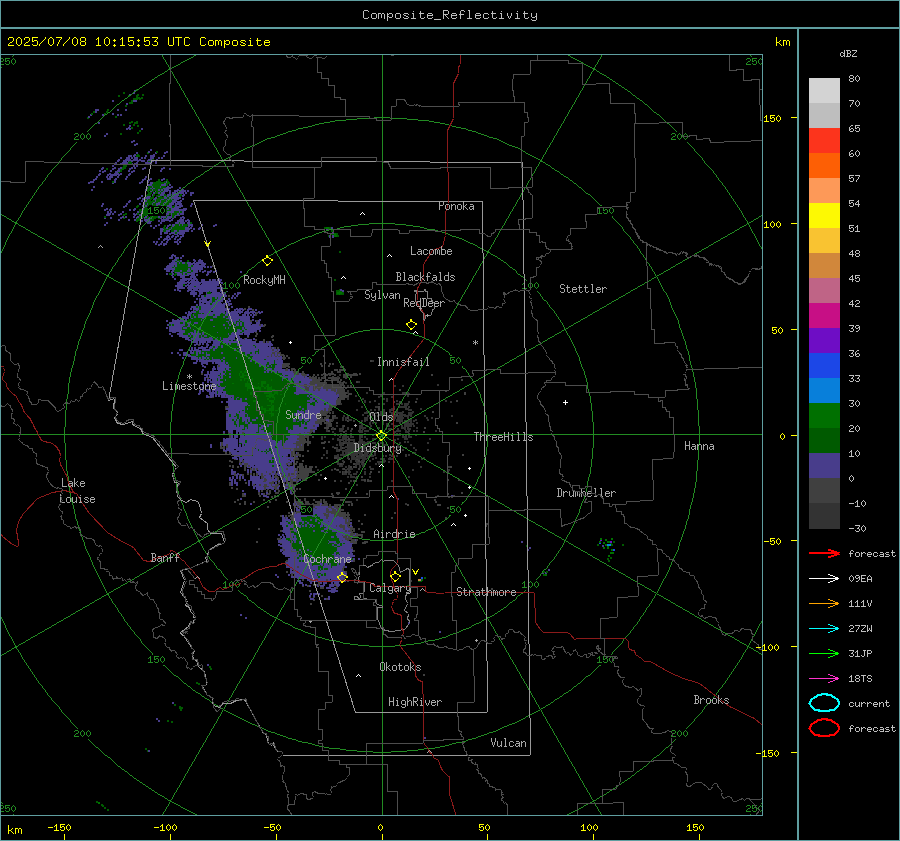Click the Calgary city label
Screen dimensions: 900x841
390,588
